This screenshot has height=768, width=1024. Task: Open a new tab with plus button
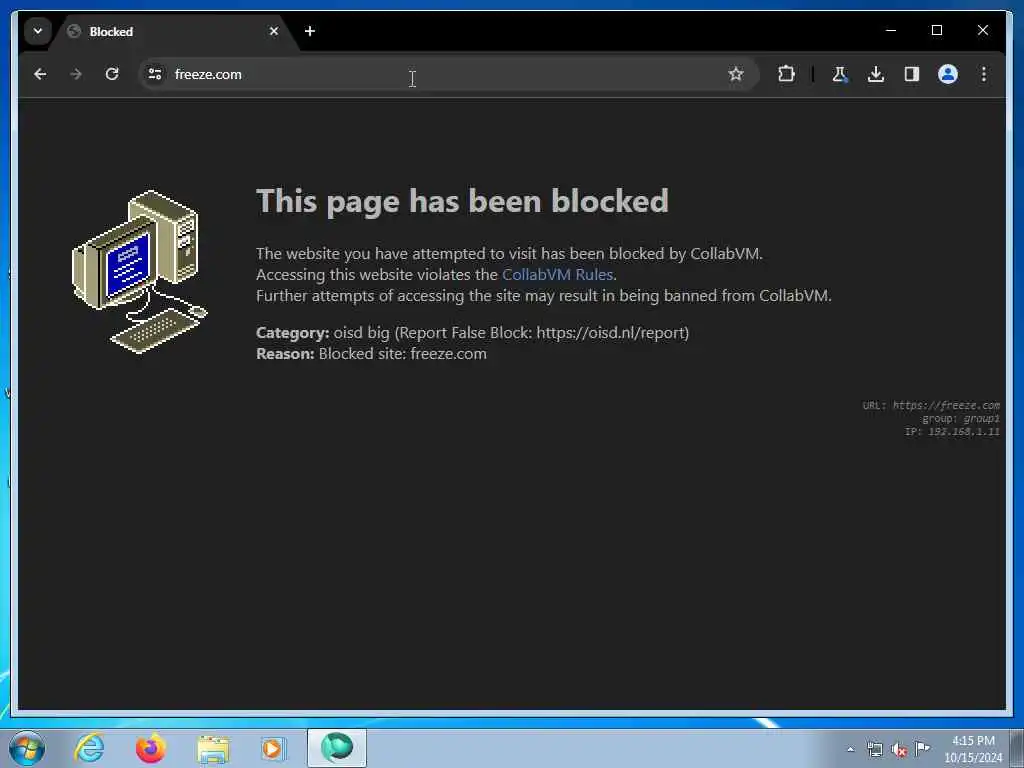click(x=310, y=31)
